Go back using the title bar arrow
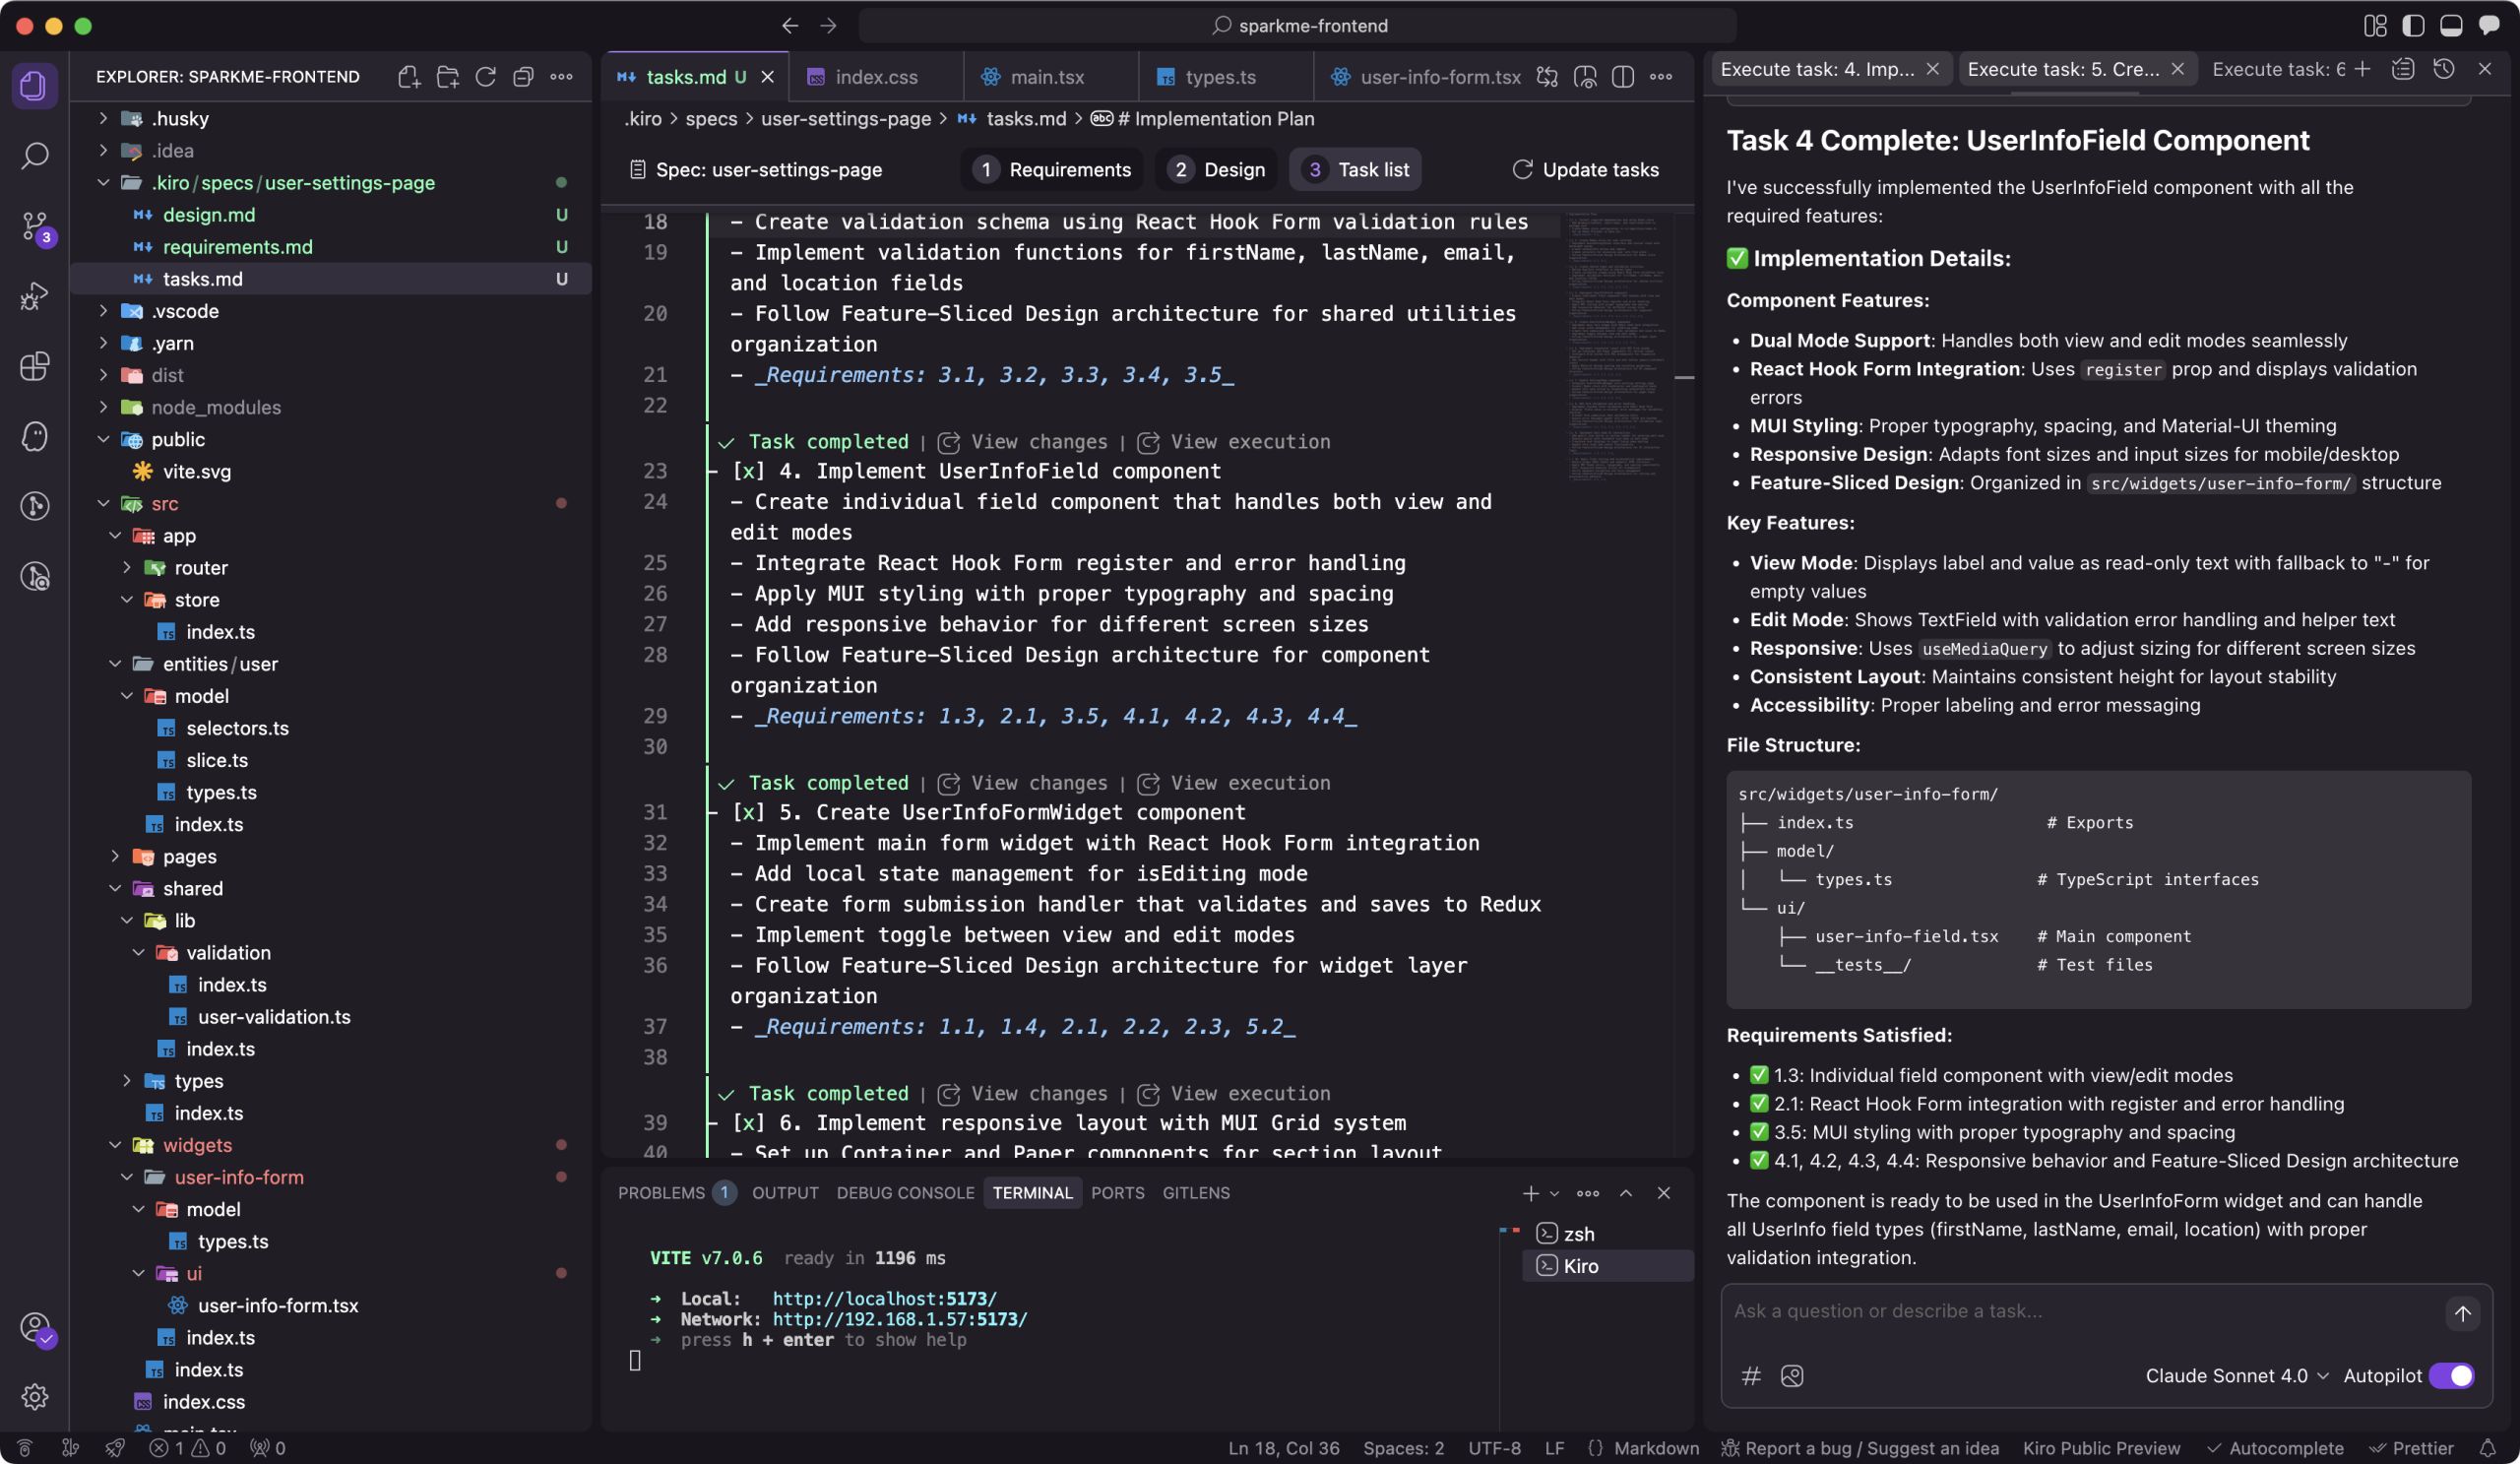This screenshot has height=1464, width=2520. tap(790, 25)
